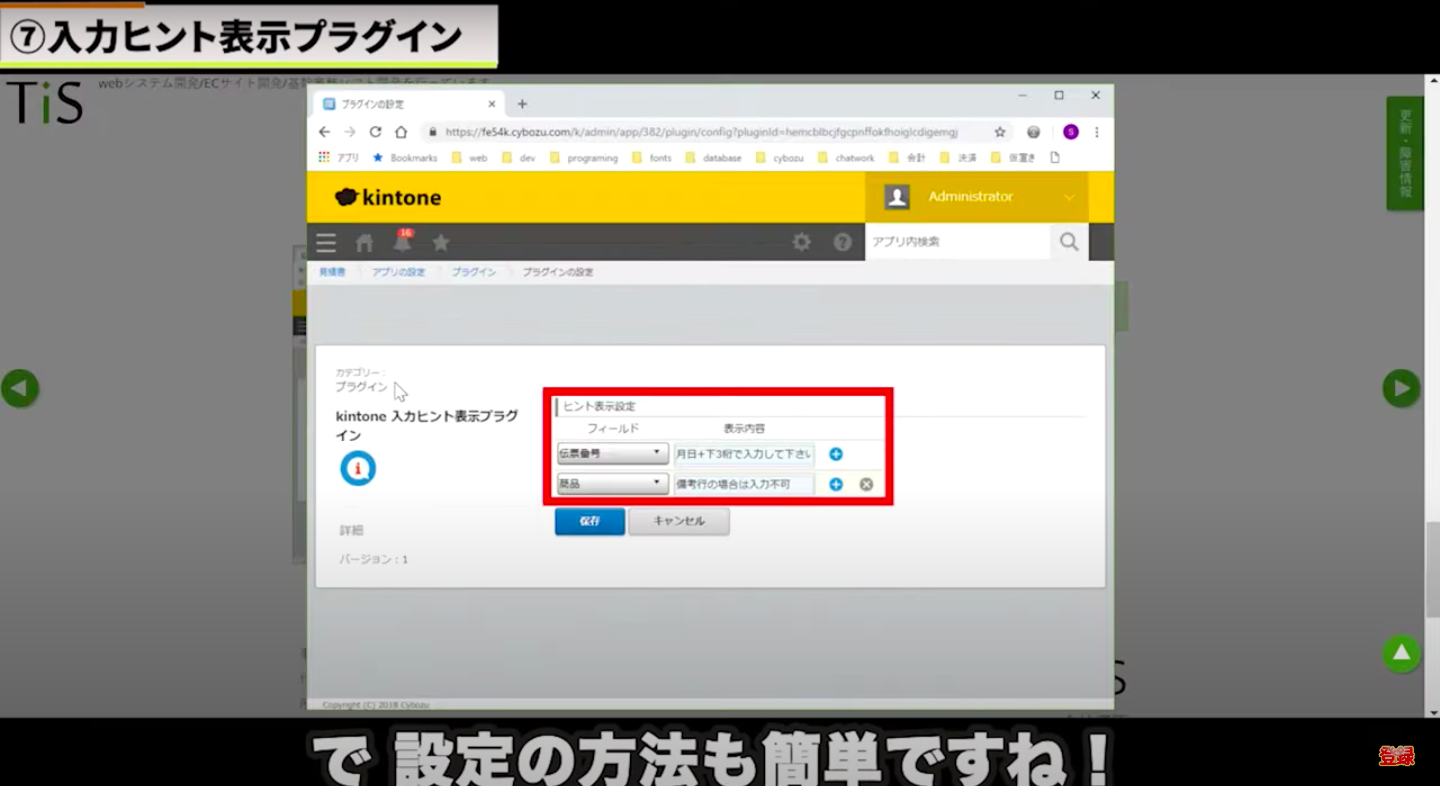Viewport: 1440px width, 786px height.
Task: Open notifications bell showing 16 badge
Action: (x=402, y=243)
